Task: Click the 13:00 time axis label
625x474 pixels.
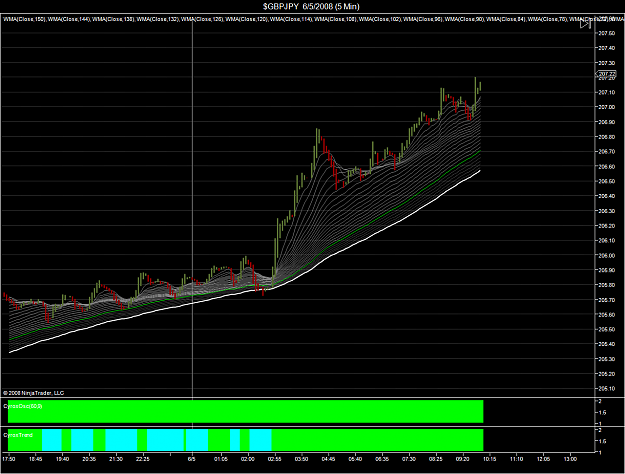Action: 570,459
